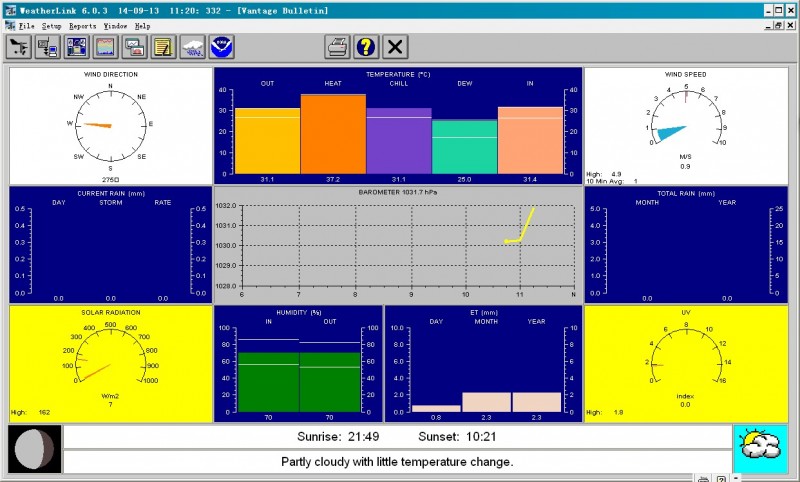The height and width of the screenshot is (482, 800).
Task: Open the bulletin dashboard view icon
Action: tap(77, 47)
